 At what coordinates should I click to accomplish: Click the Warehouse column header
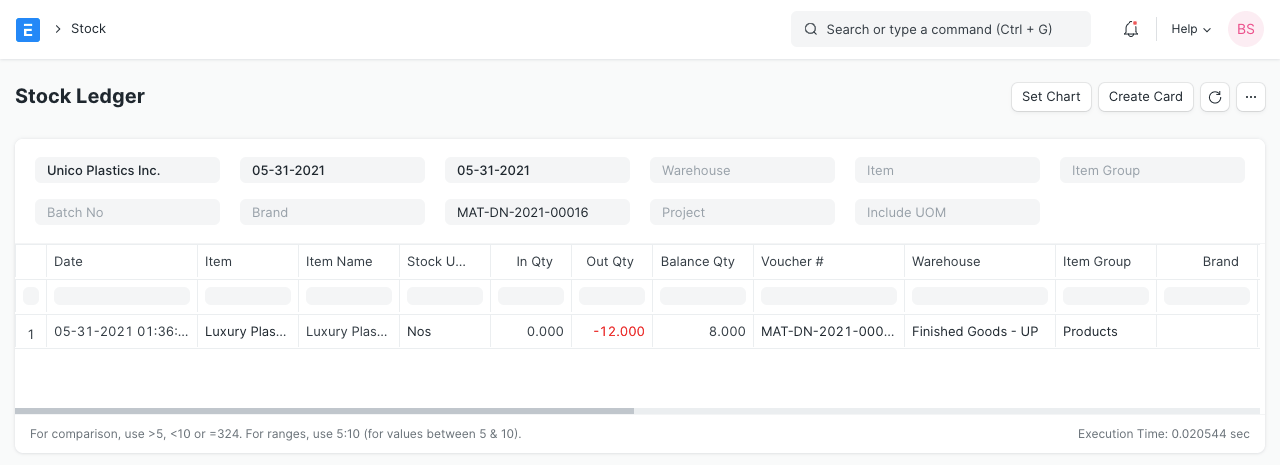[979, 261]
